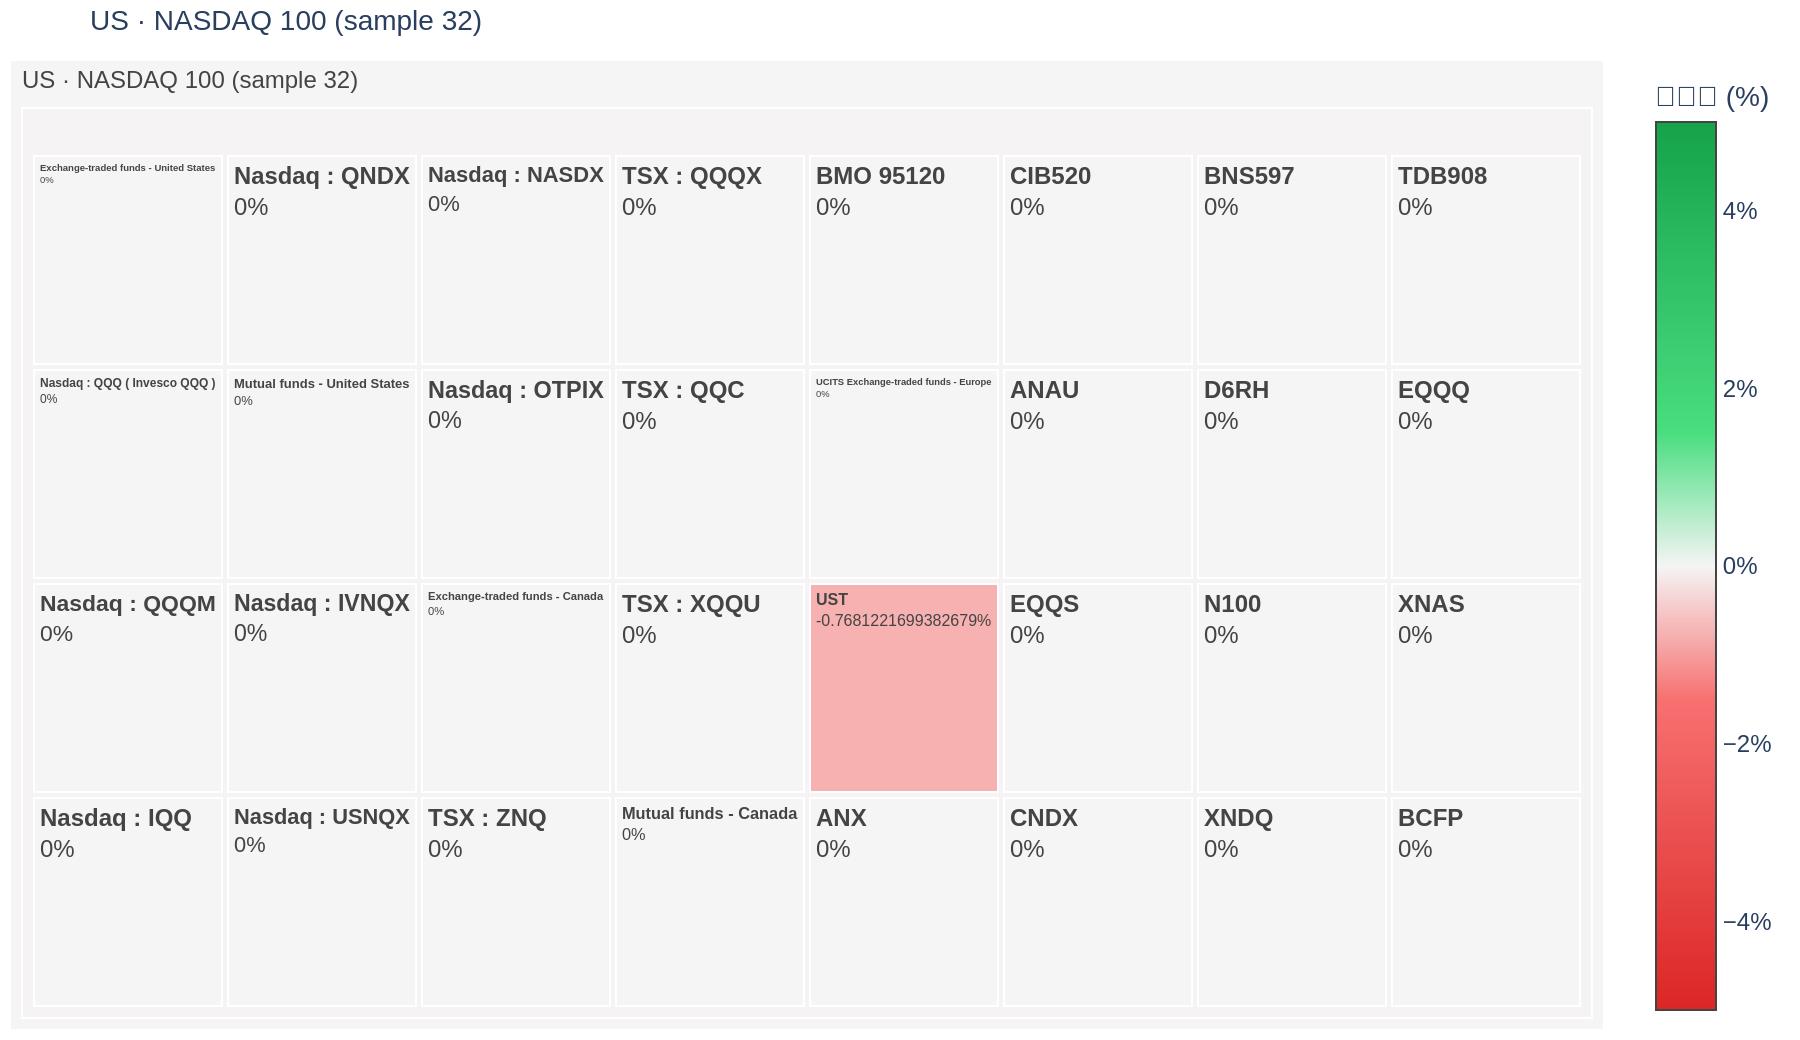Screen dimensions: 1800x1040
Task: Click the -0.768% value in UST tile
Action: [x=903, y=621]
